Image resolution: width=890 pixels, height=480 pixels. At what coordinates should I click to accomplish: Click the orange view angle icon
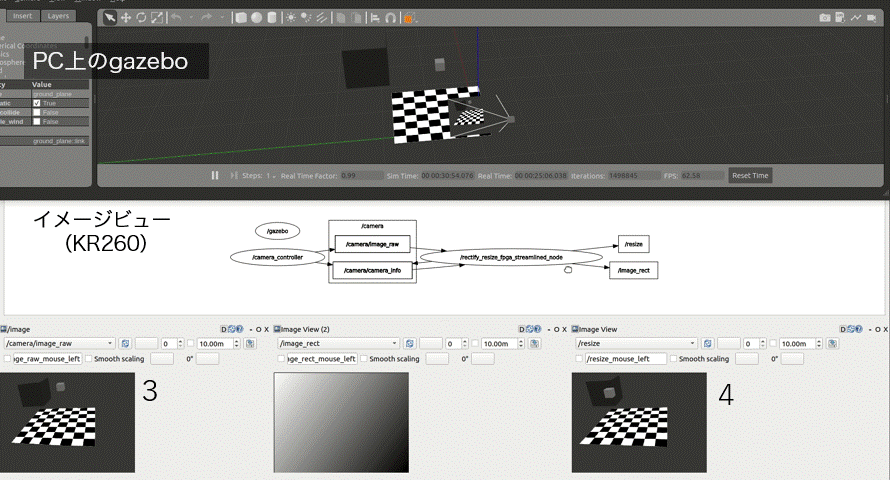pos(408,19)
